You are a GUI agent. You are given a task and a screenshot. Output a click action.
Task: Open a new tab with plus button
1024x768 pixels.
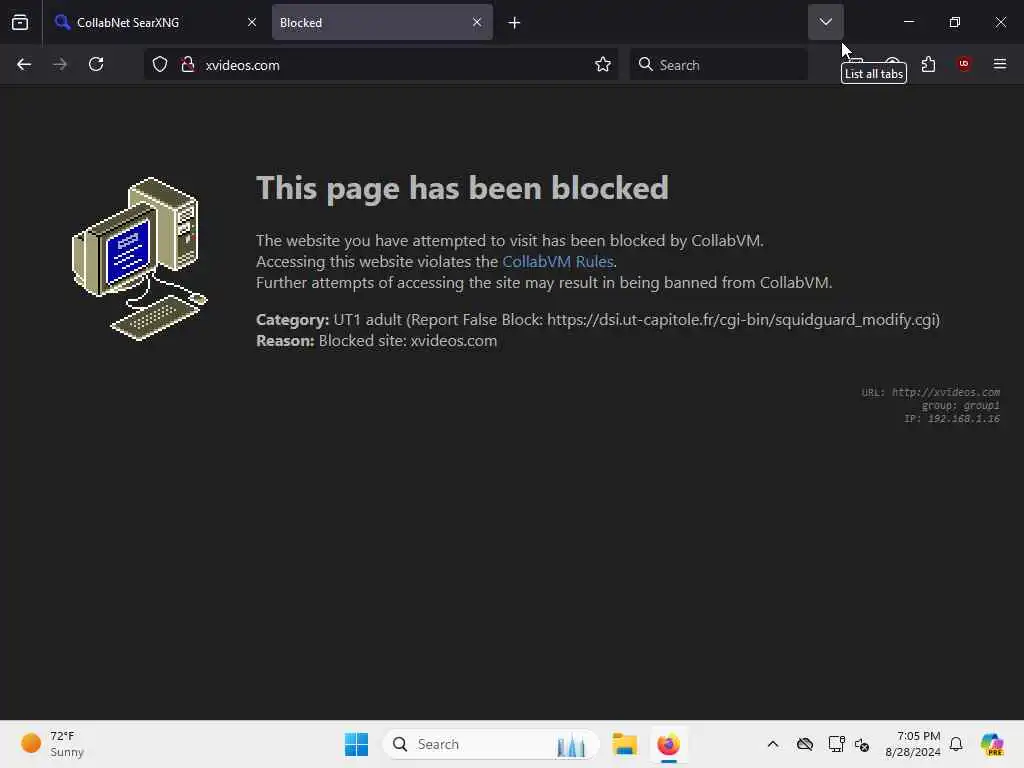[x=514, y=23]
